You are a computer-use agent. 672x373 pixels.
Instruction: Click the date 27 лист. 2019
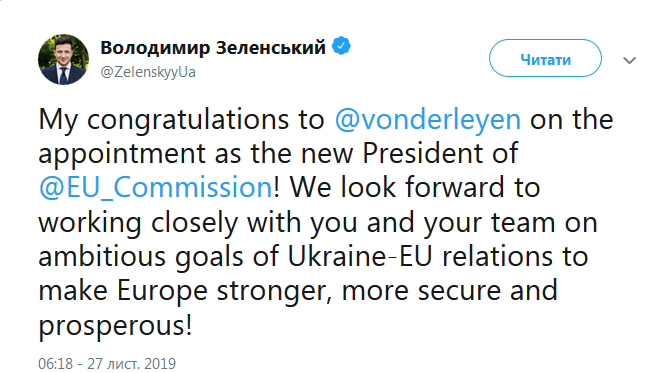132,364
